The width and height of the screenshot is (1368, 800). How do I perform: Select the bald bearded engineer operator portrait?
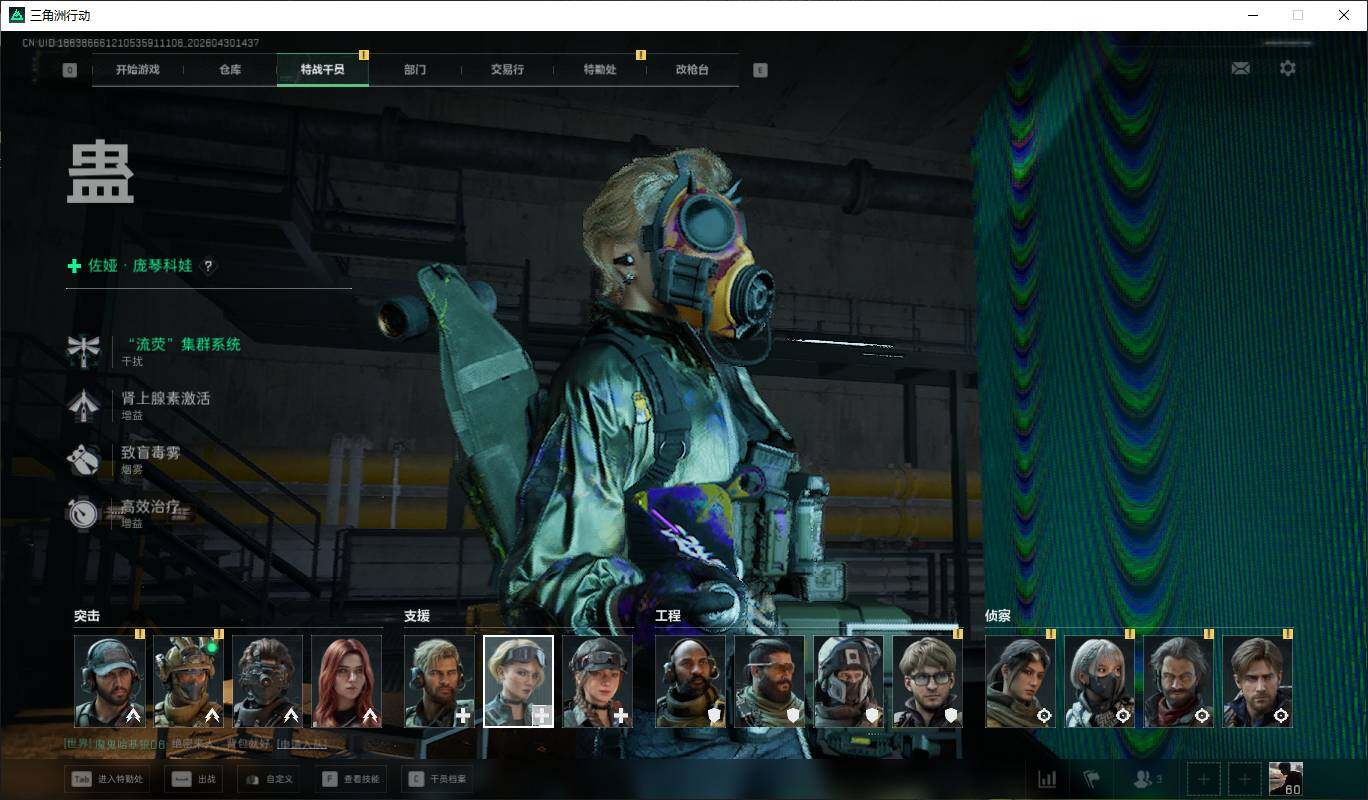691,681
